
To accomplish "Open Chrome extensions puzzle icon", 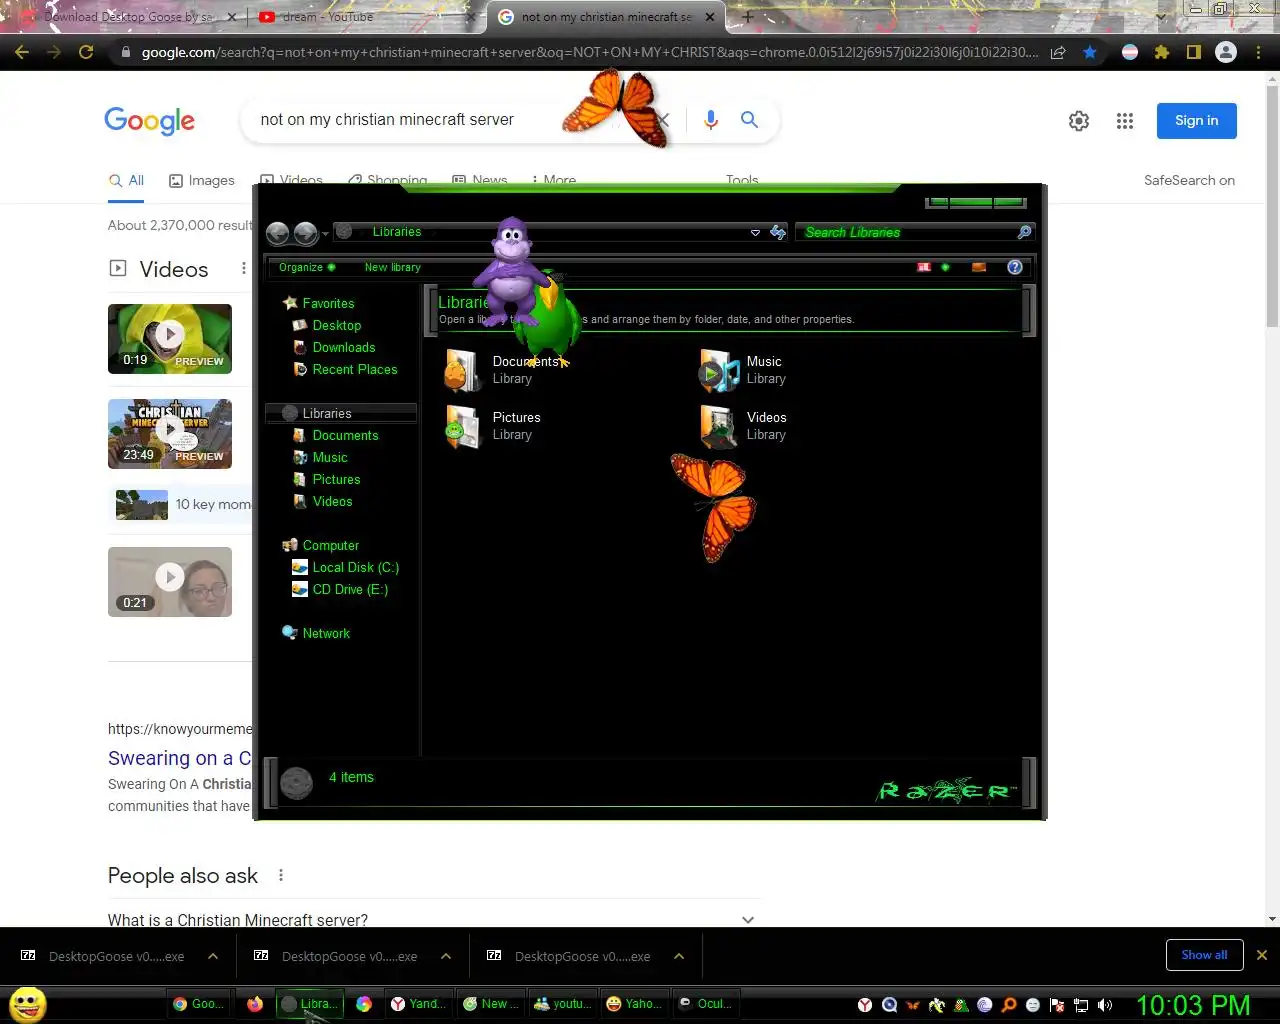I will [x=1162, y=52].
